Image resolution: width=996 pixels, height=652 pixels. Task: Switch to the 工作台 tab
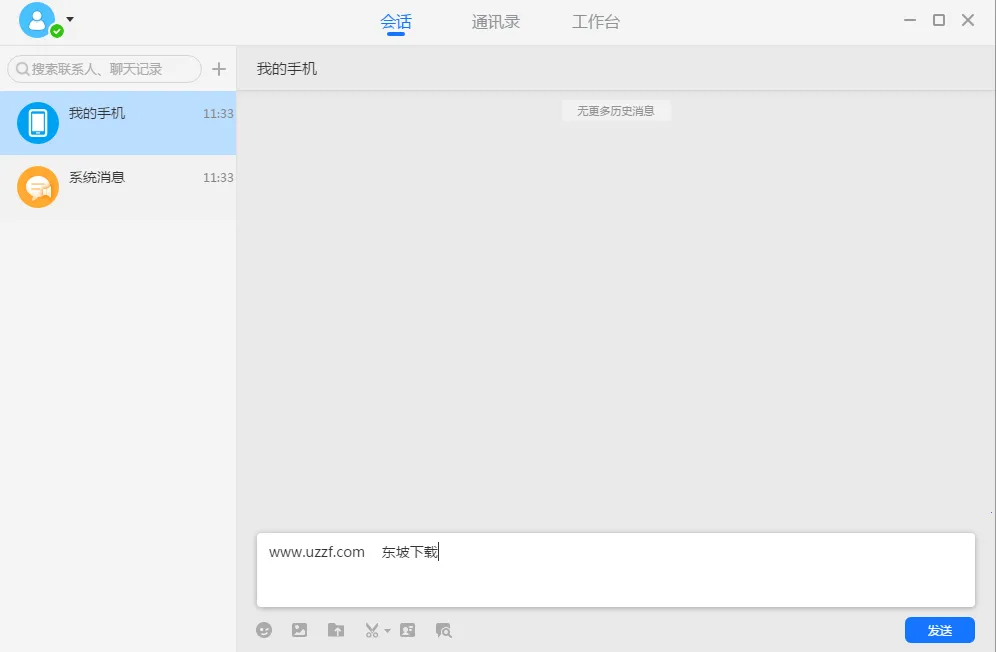596,22
